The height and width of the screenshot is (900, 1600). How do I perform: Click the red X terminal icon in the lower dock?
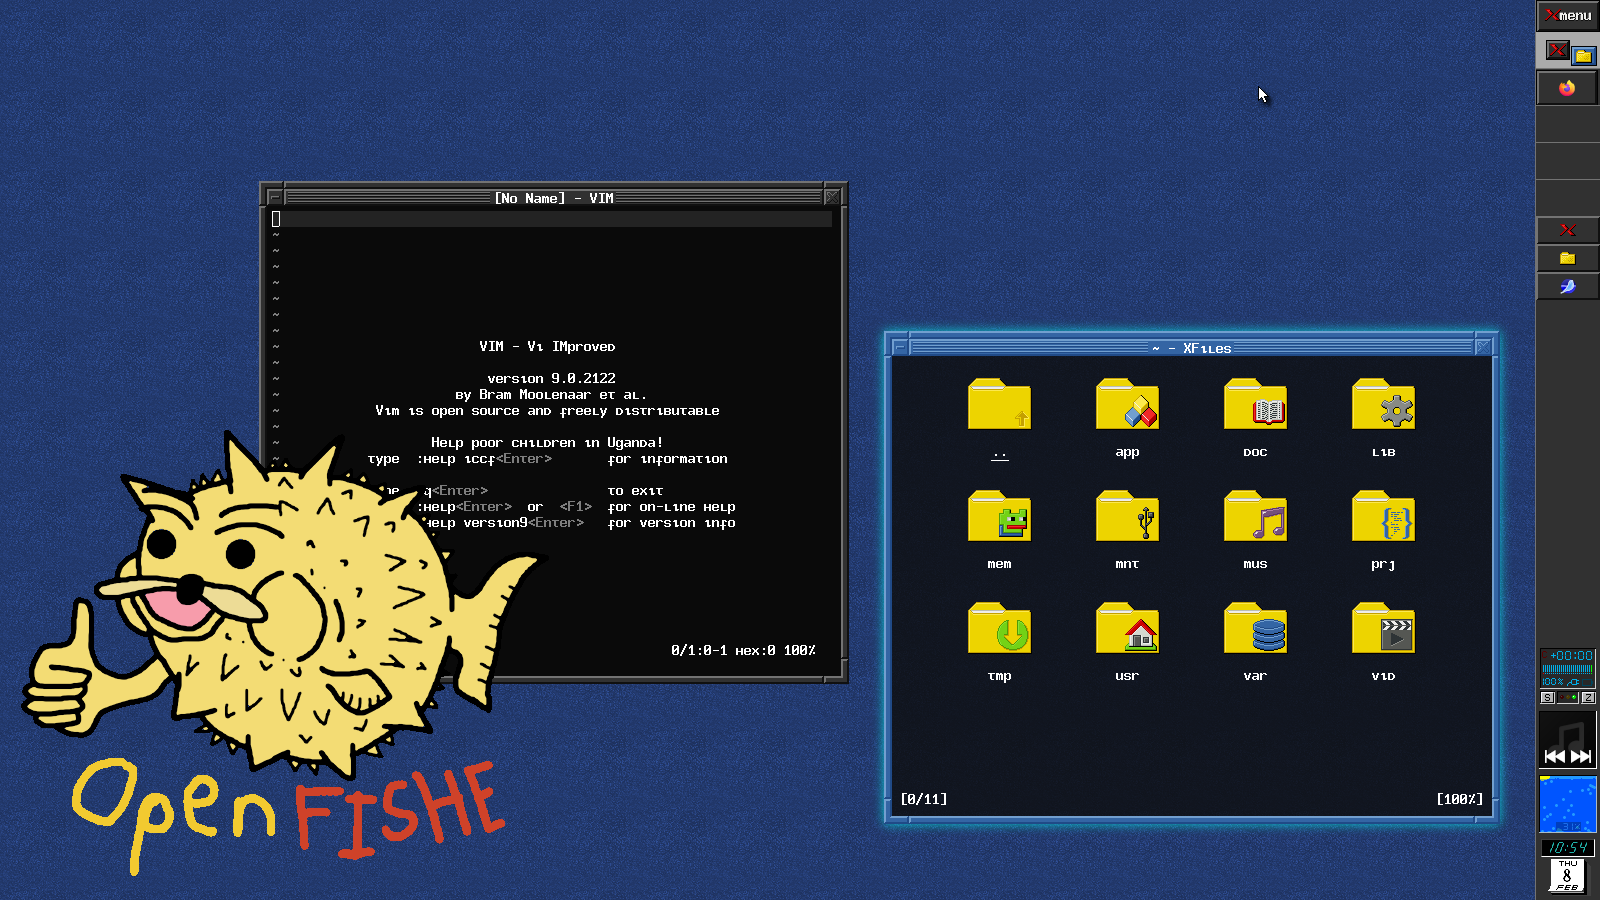[x=1567, y=230]
